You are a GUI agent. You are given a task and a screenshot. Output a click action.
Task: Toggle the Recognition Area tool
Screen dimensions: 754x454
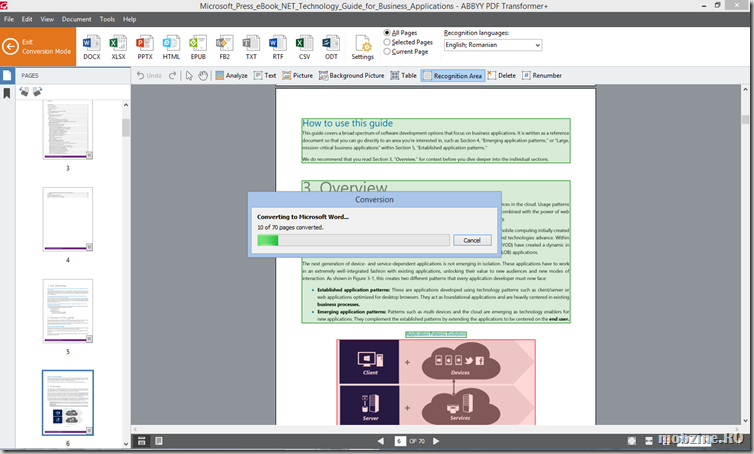pos(452,76)
